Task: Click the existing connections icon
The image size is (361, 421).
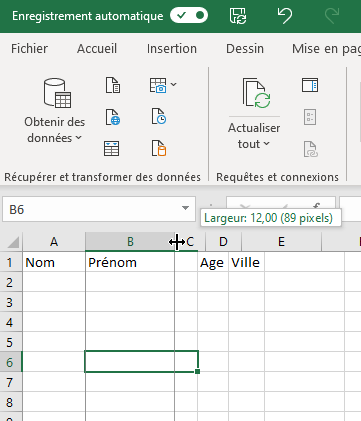Action: tap(158, 148)
